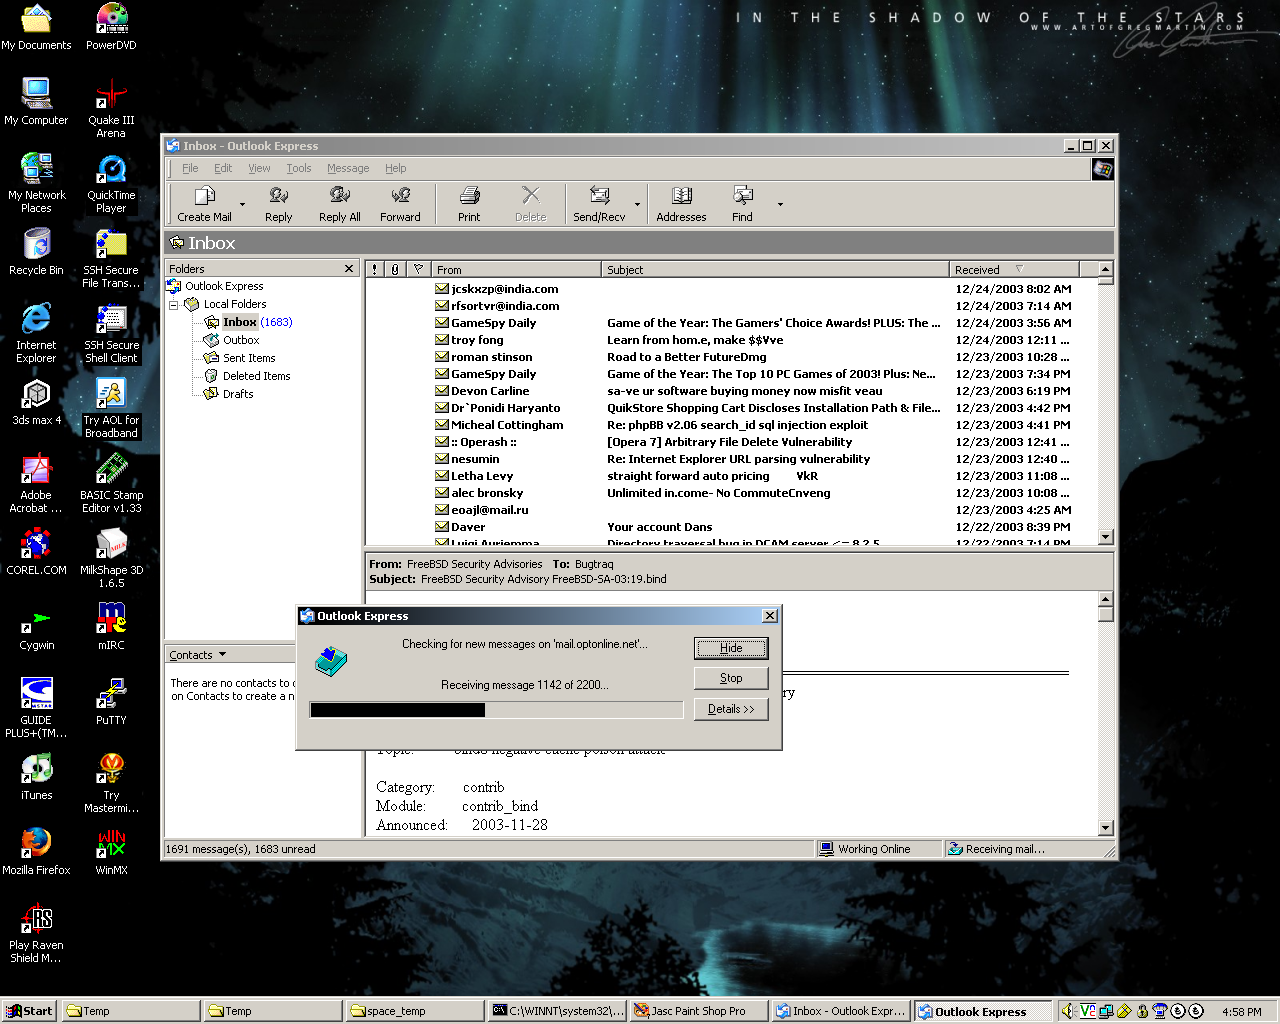Open the Recycle Bin desktop icon

point(36,251)
